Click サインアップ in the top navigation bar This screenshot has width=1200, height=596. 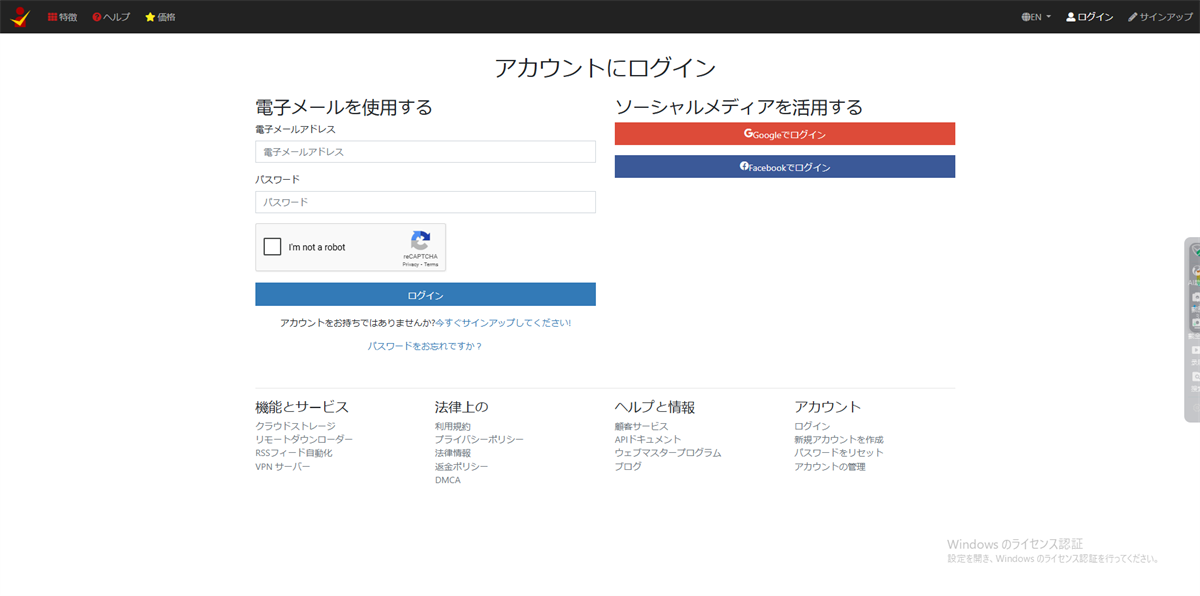[1160, 17]
